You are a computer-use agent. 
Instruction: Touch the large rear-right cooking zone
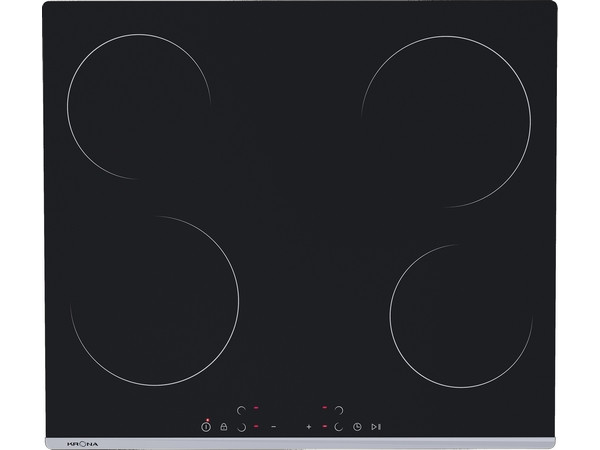pos(446,122)
